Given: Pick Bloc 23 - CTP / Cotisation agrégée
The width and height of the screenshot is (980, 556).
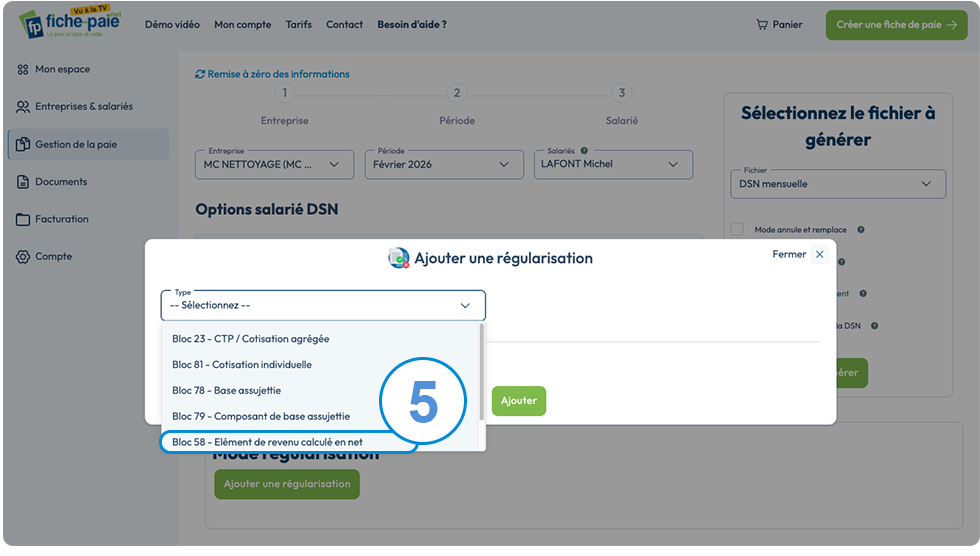Looking at the screenshot, I should 251,339.
